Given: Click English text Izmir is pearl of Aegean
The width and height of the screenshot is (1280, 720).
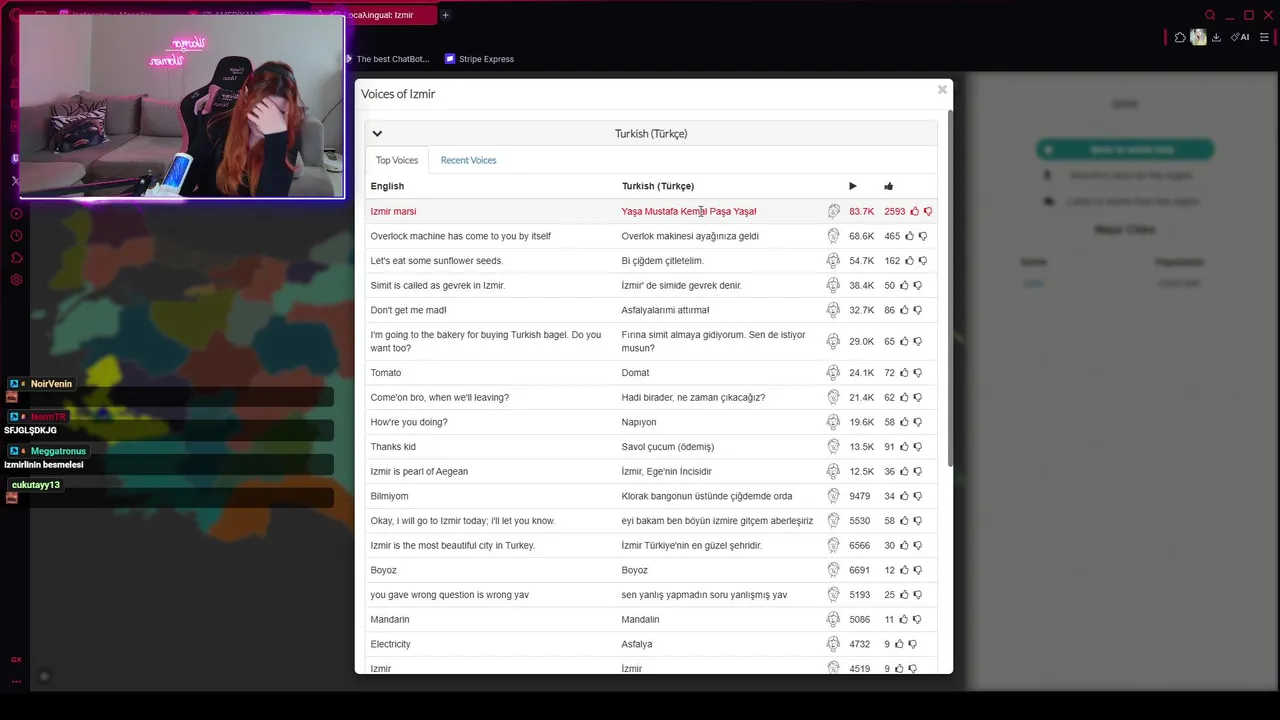Looking at the screenshot, I should (x=419, y=471).
